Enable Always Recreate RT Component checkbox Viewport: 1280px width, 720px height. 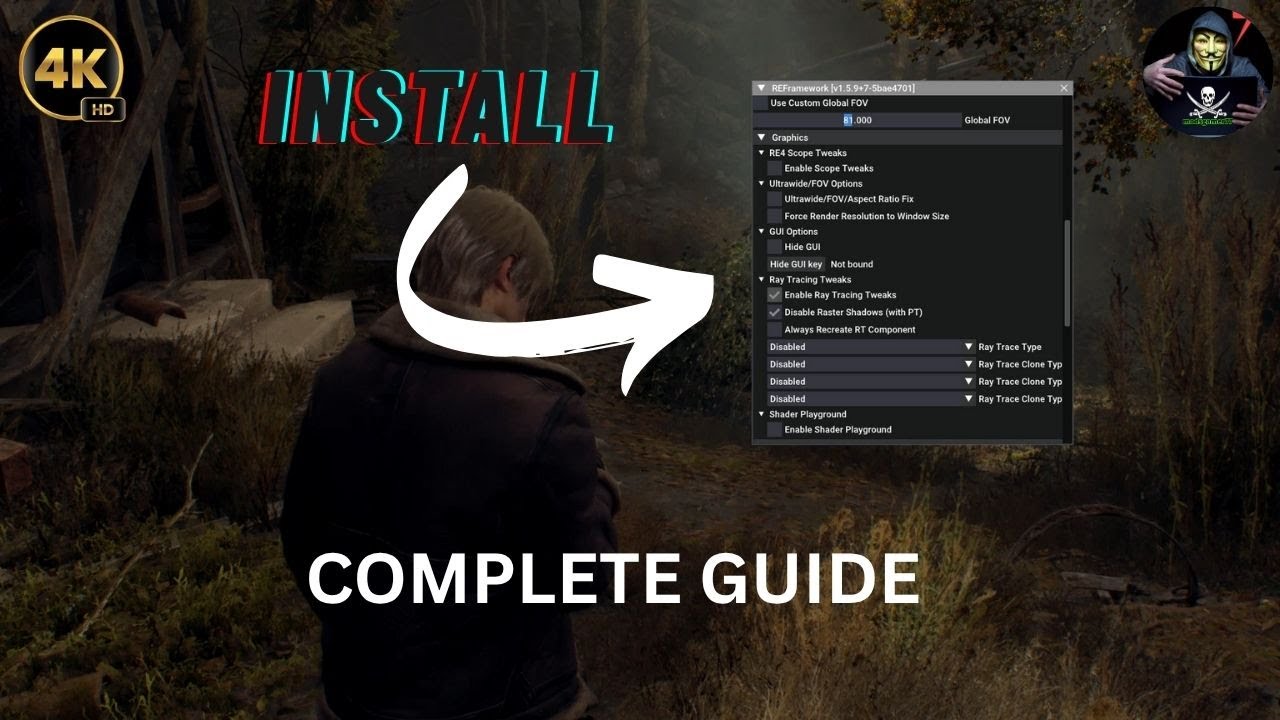coord(775,329)
